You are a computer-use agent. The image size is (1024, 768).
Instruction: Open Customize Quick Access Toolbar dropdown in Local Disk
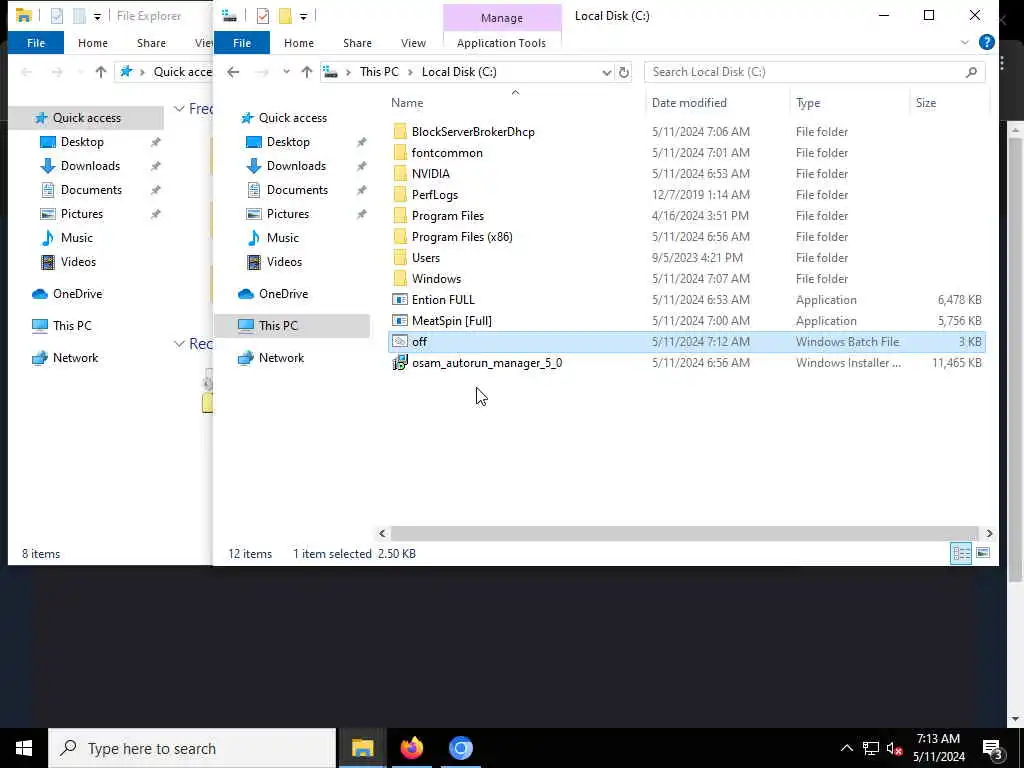point(303,16)
